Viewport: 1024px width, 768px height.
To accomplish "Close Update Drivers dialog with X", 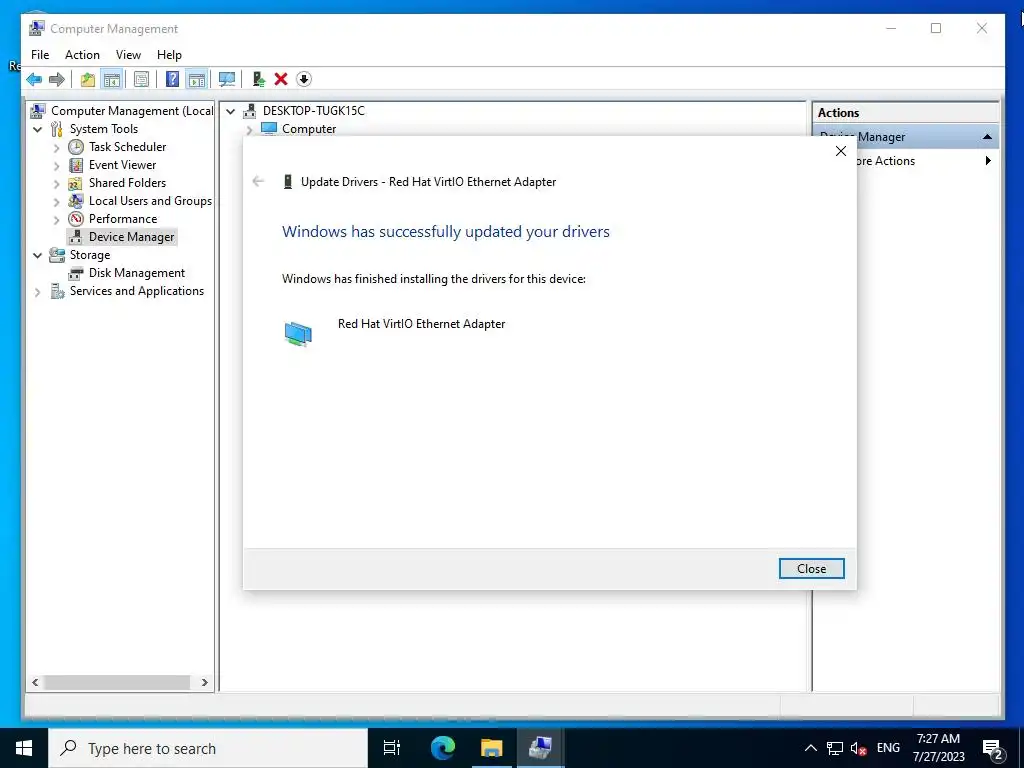I will [x=840, y=152].
